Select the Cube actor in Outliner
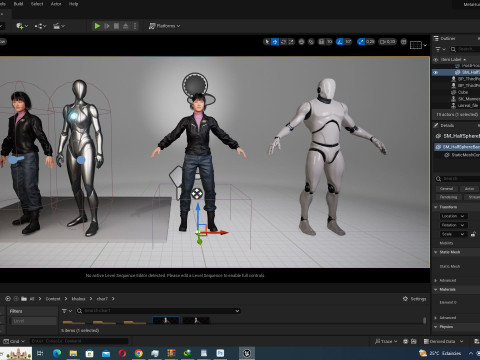The image size is (480, 360). pyautogui.click(x=463, y=92)
